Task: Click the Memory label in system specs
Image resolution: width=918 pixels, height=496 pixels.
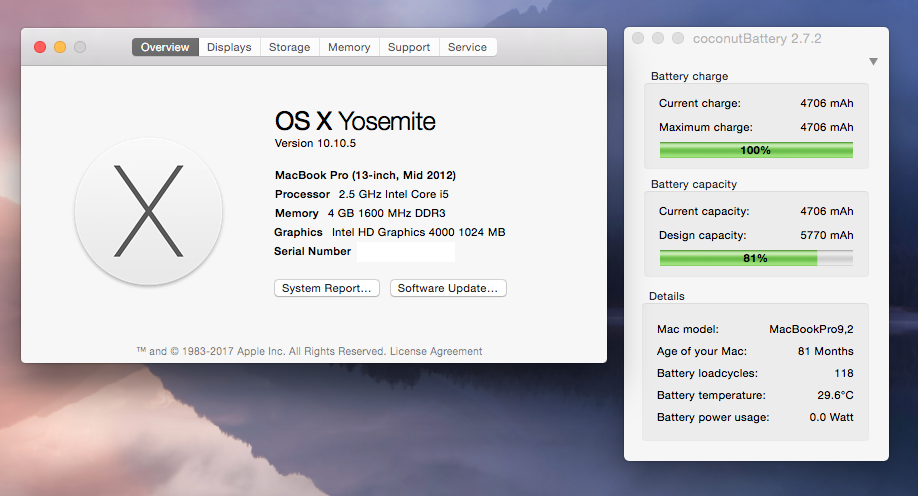Action: pos(297,213)
